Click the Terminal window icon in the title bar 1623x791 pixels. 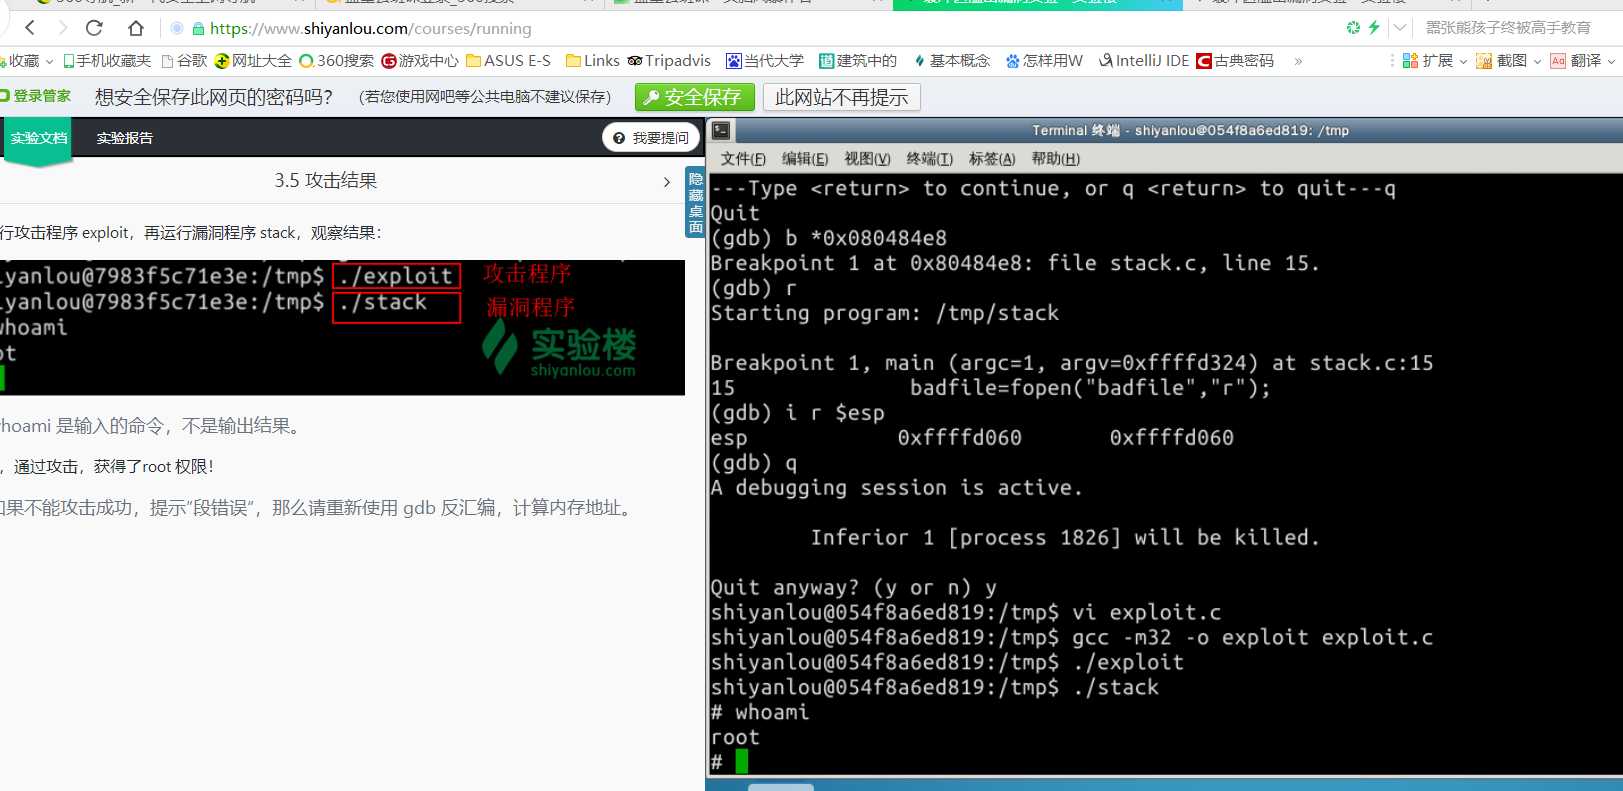point(721,130)
